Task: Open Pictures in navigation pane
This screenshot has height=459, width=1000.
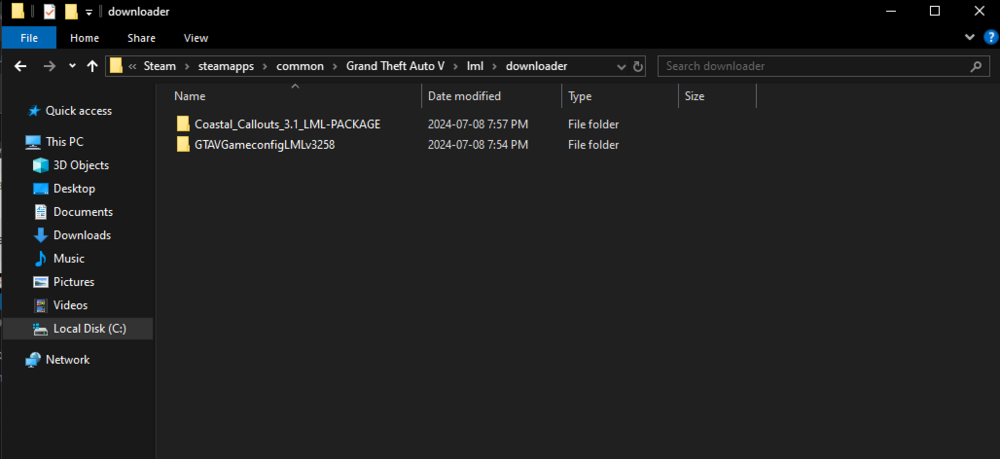Action: click(x=74, y=282)
